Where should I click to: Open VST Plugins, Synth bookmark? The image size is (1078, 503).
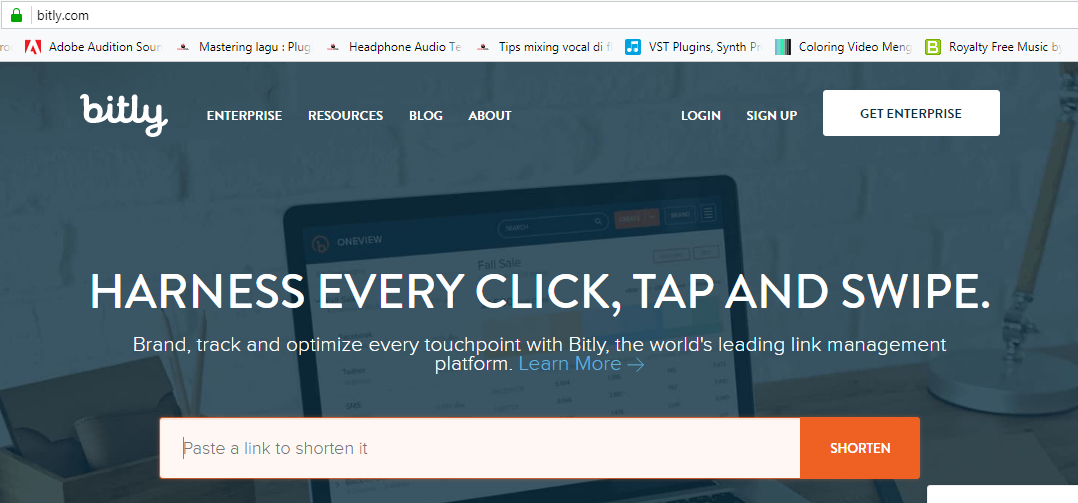click(694, 47)
